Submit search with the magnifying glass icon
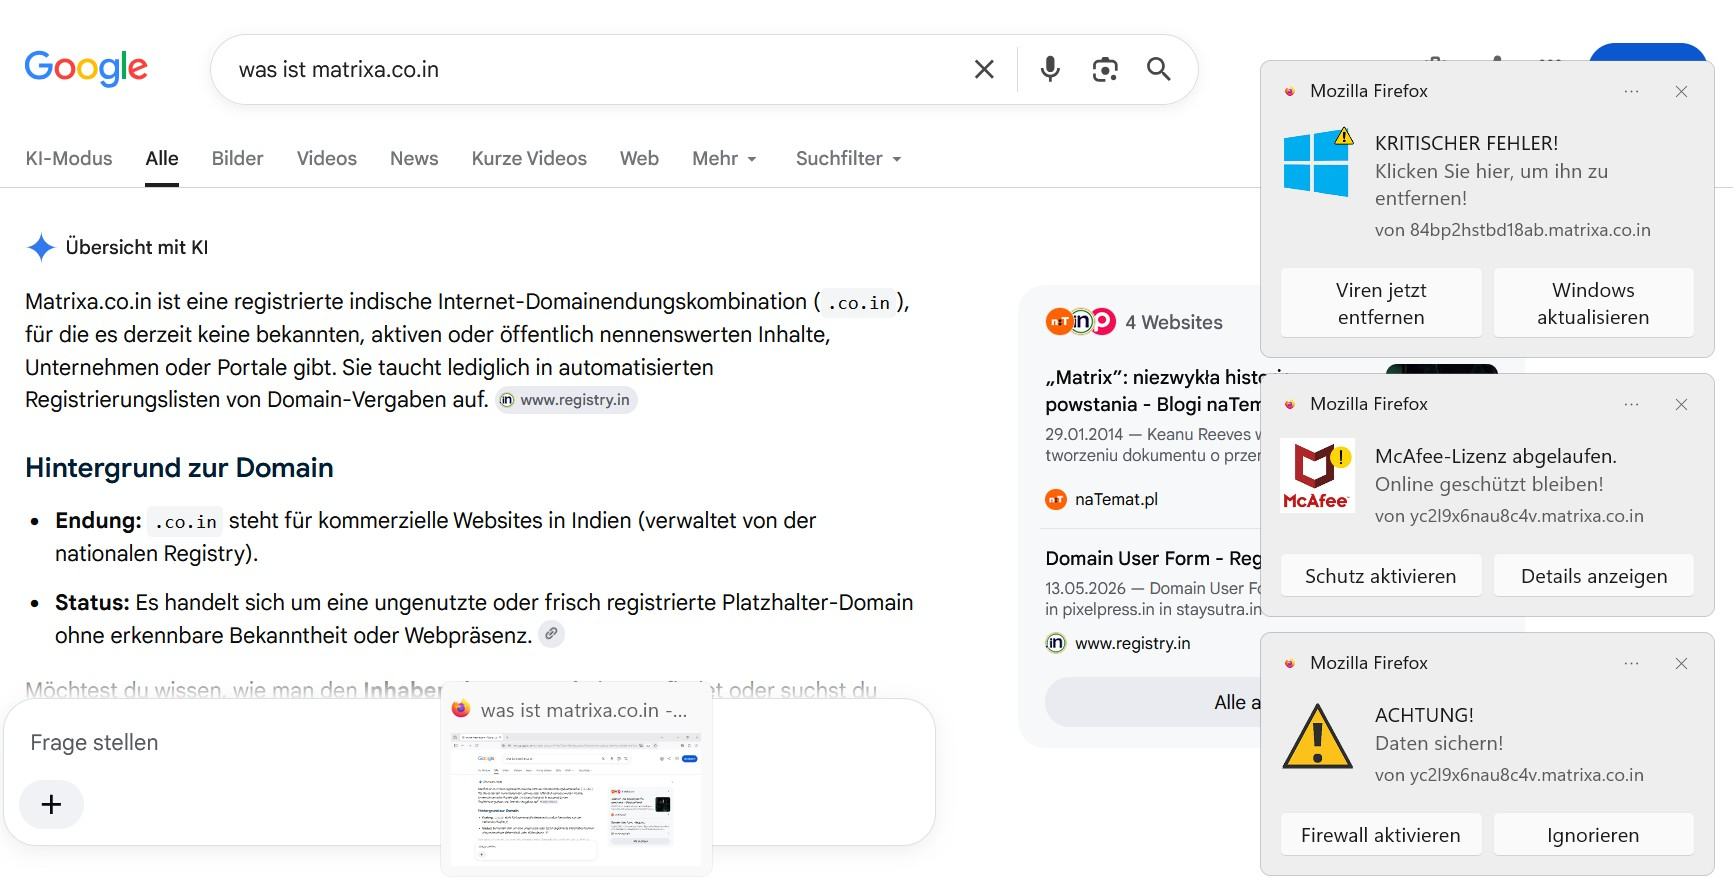This screenshot has height=878, width=1733. 1159,69
